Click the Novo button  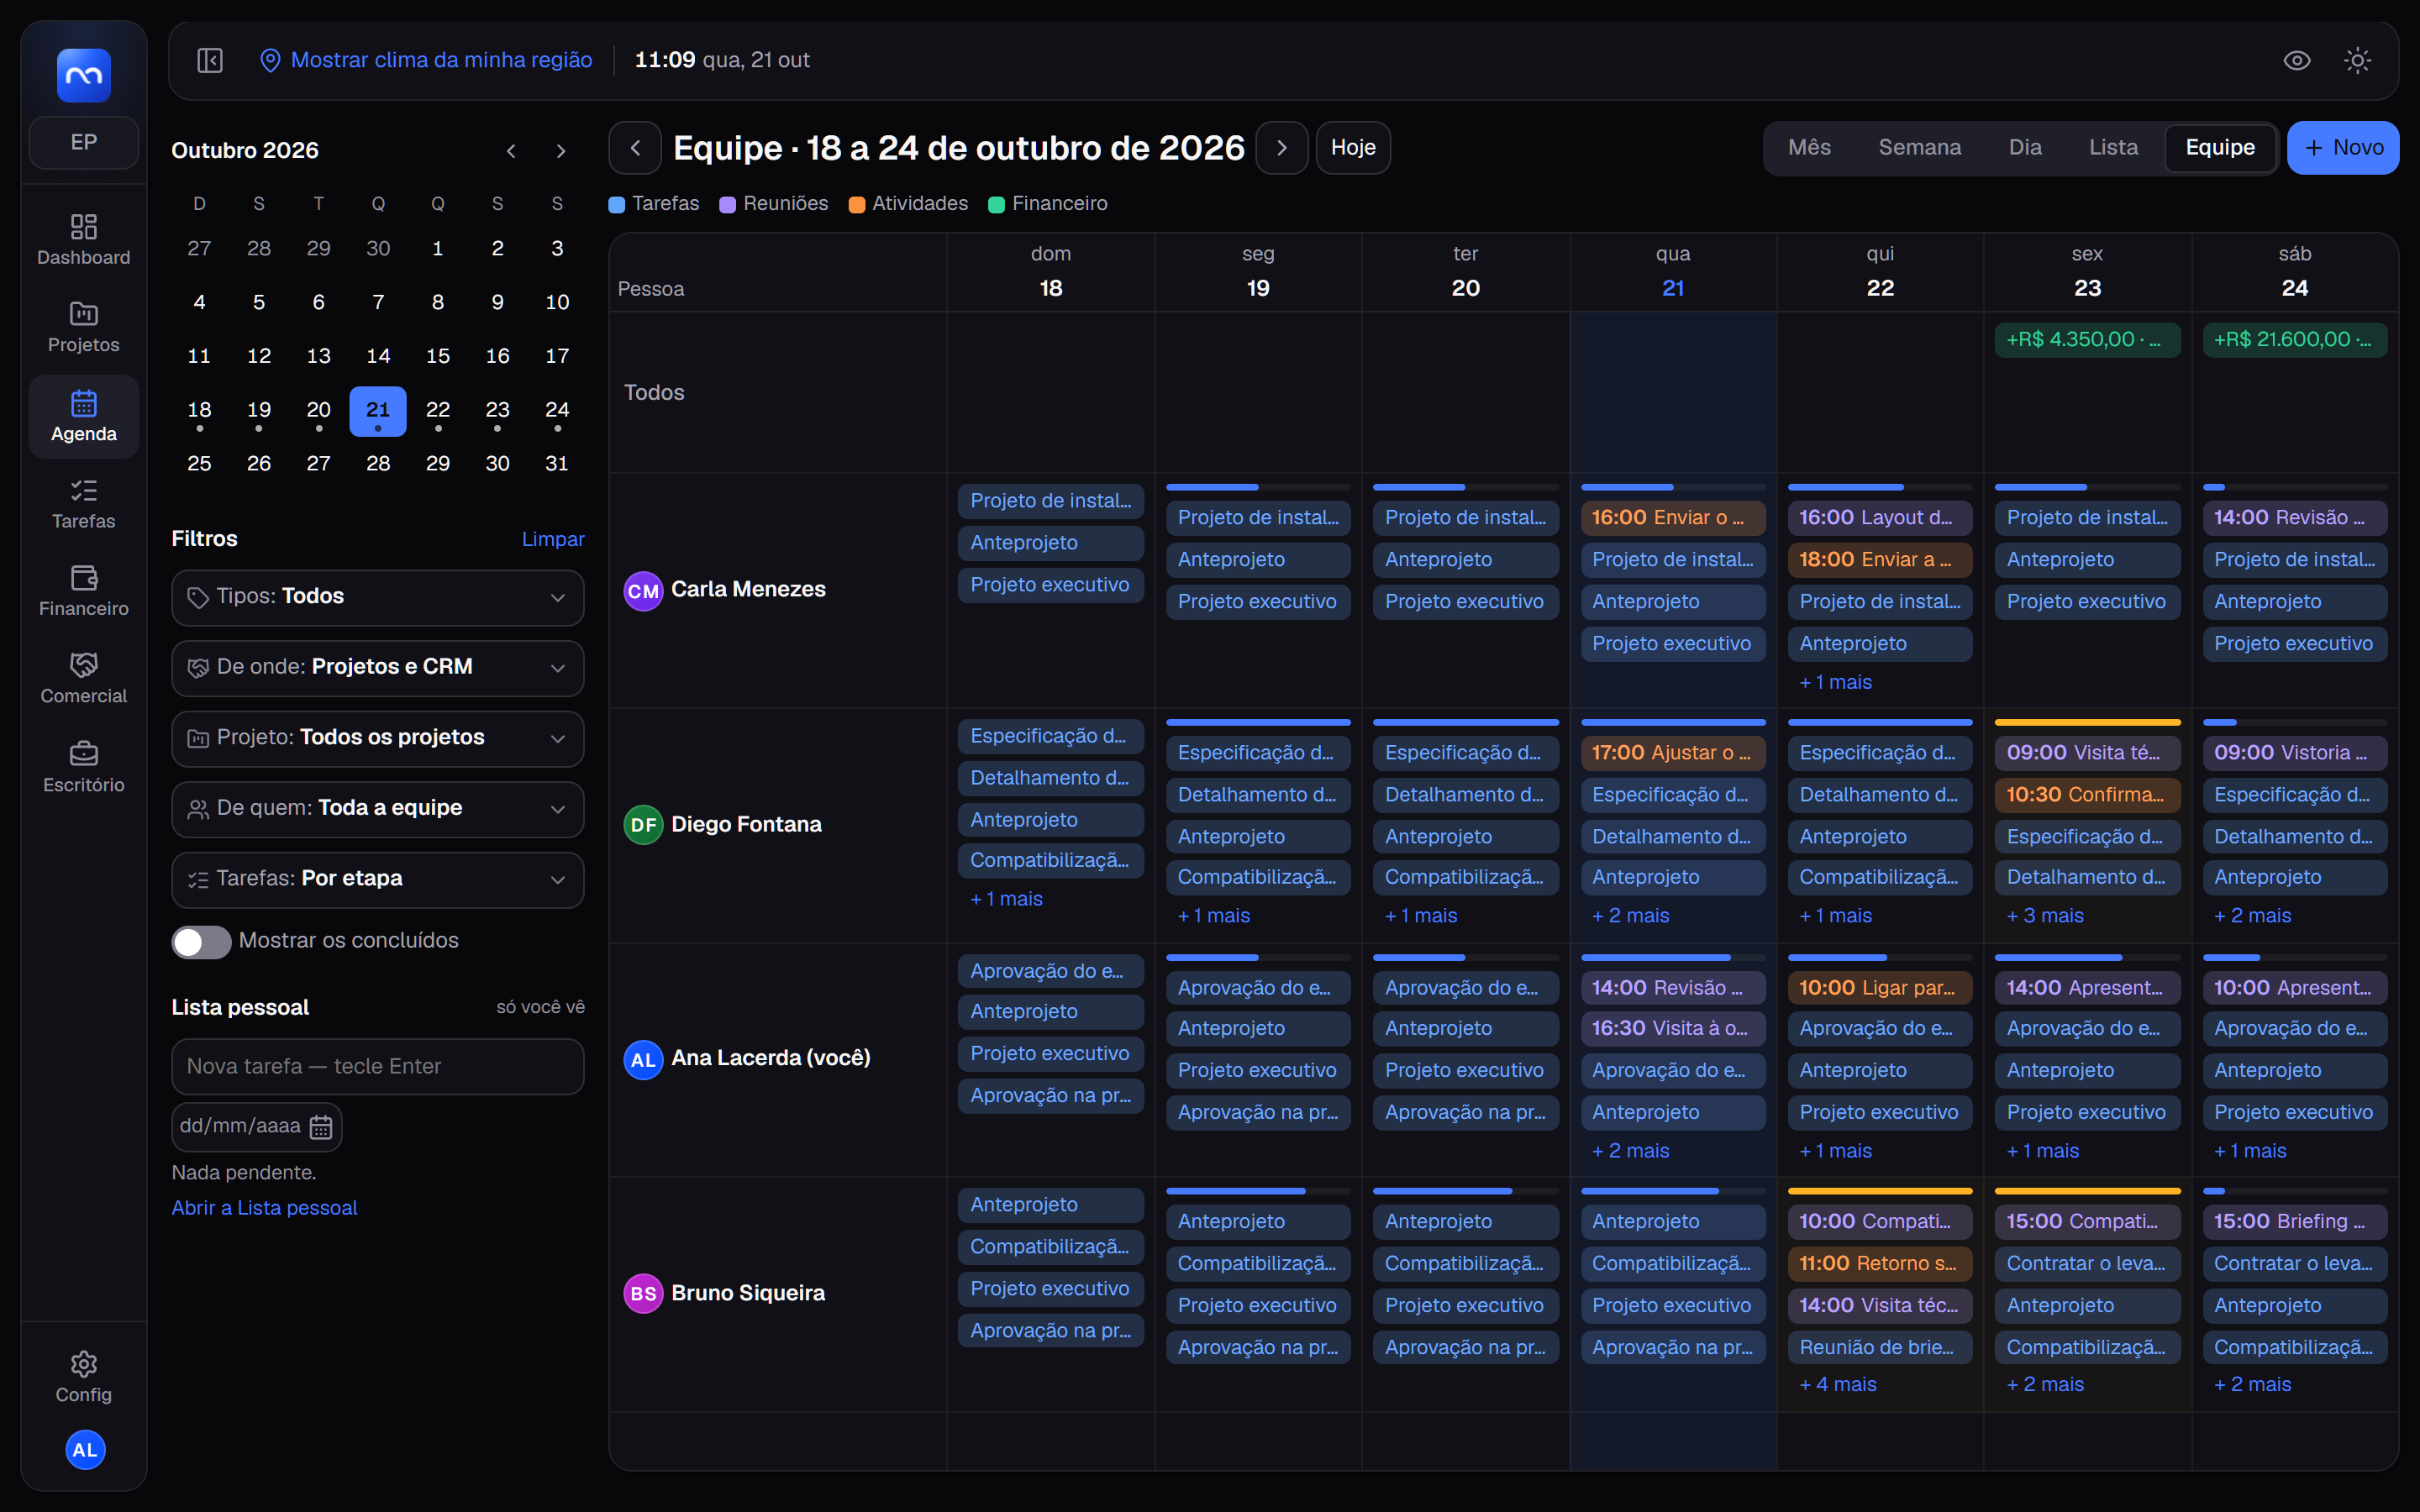point(2343,148)
